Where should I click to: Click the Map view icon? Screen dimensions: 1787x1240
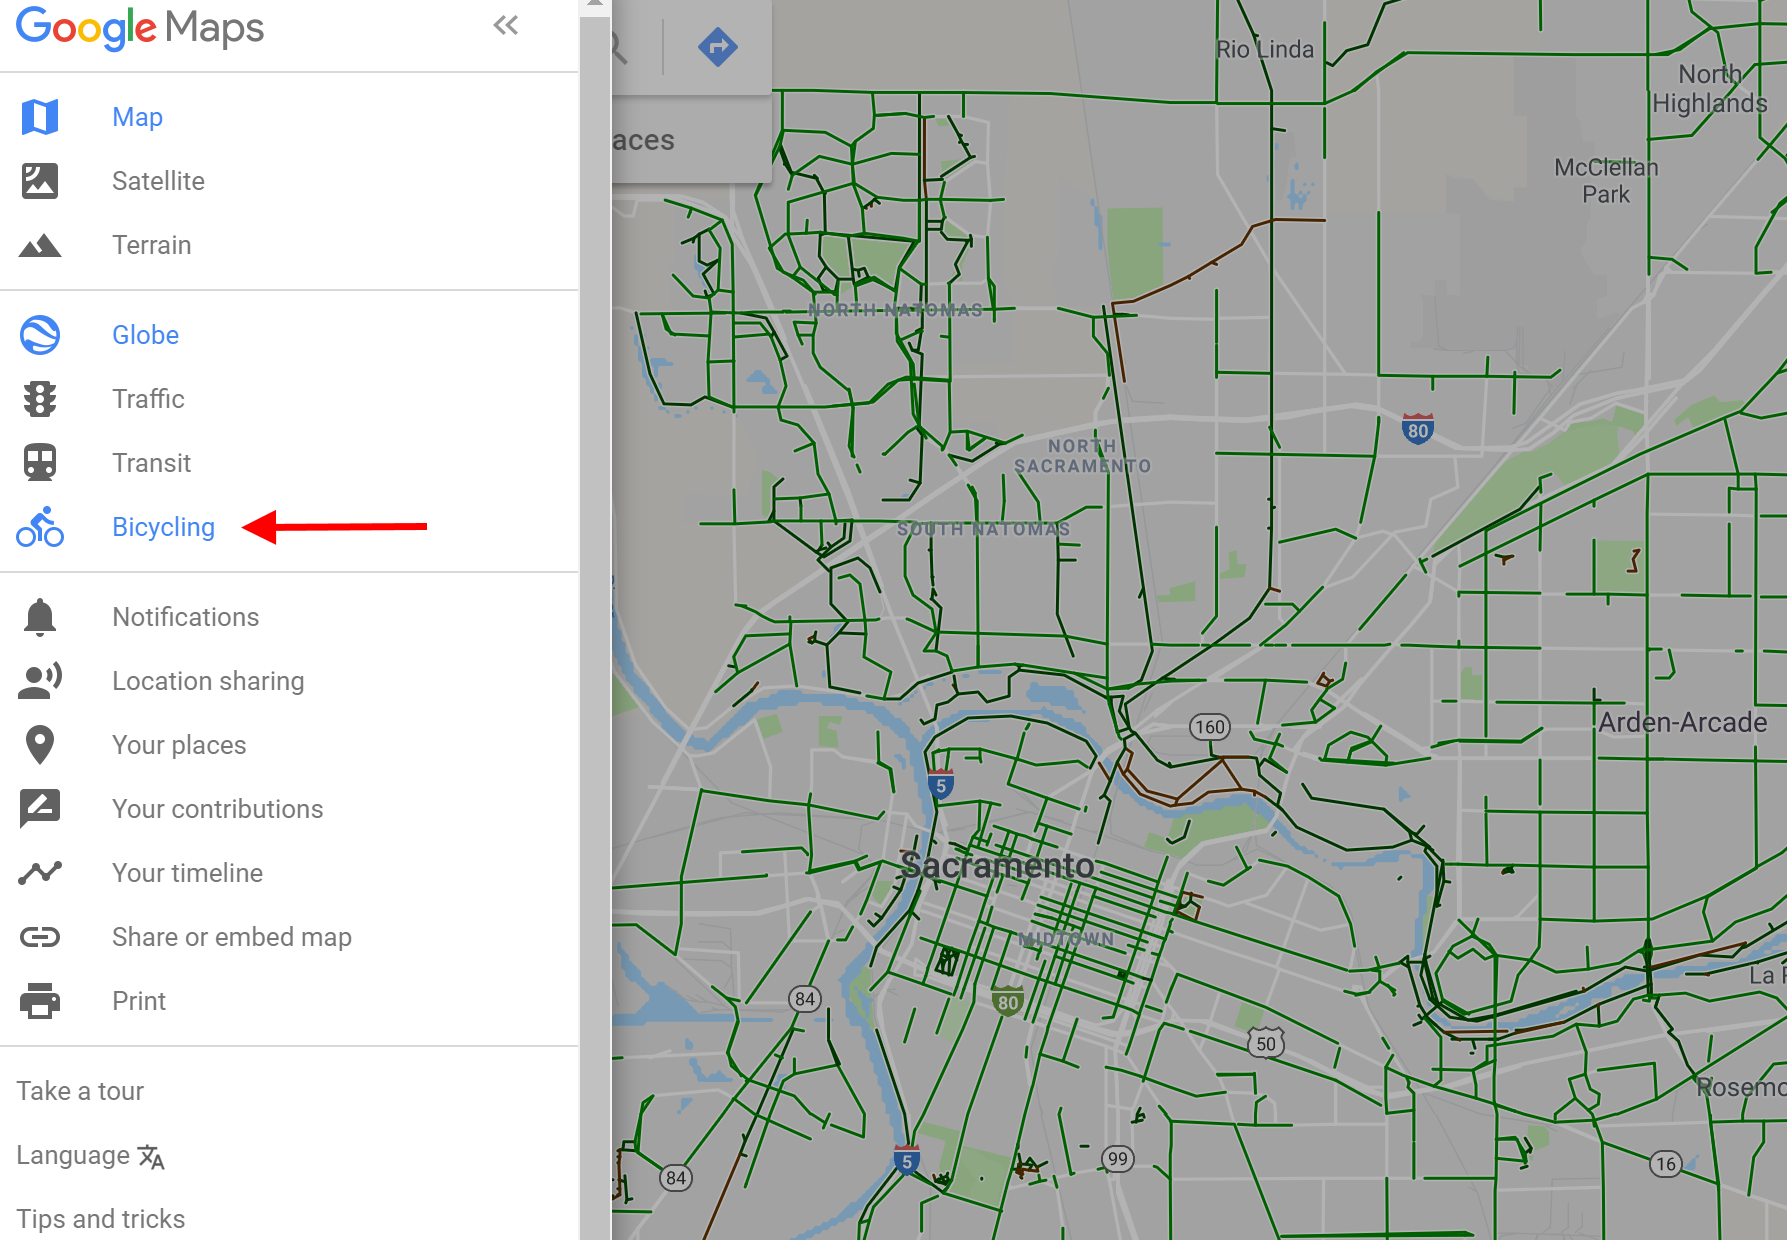tap(40, 117)
